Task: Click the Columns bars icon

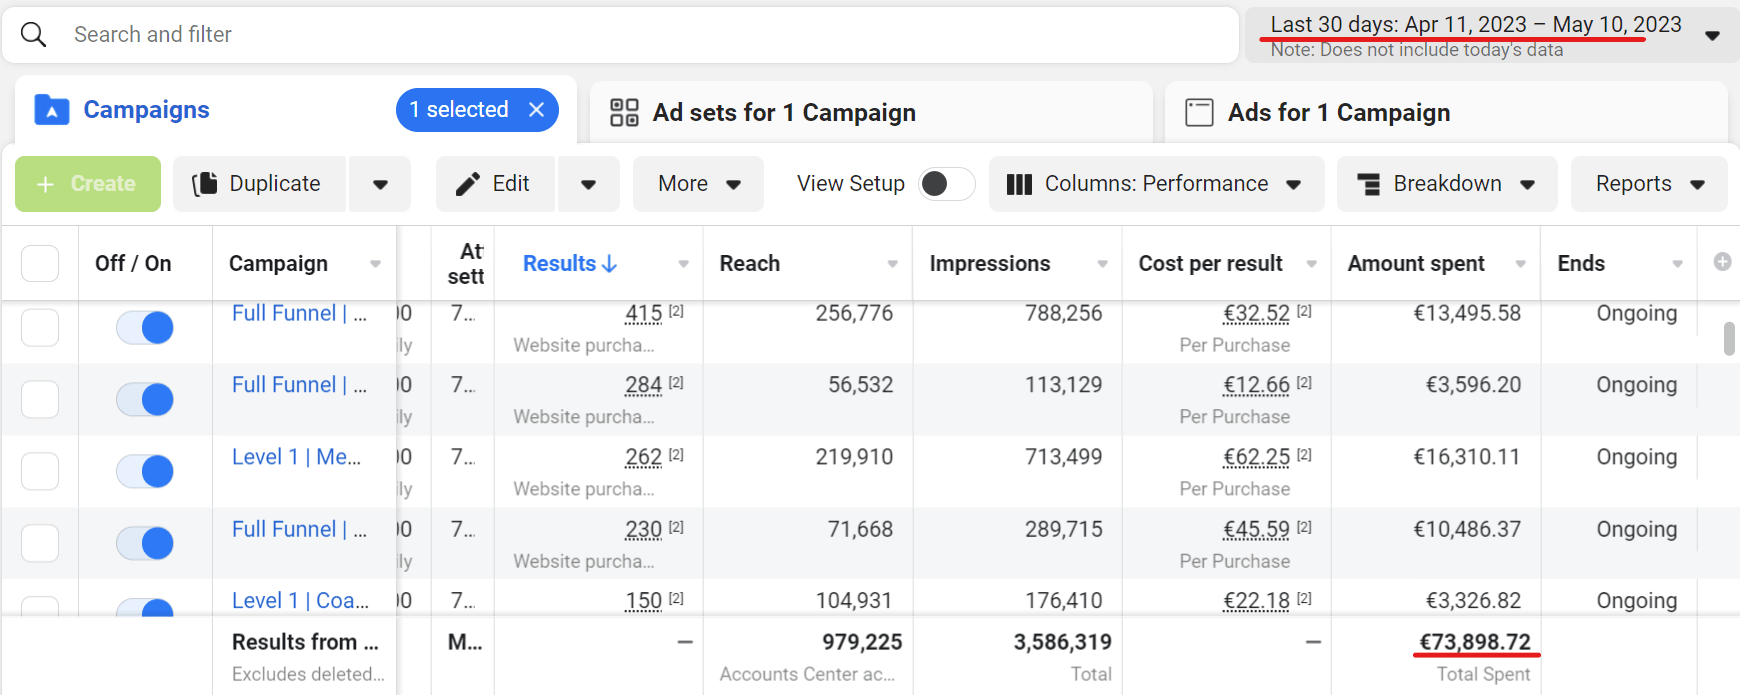Action: pos(1019,184)
